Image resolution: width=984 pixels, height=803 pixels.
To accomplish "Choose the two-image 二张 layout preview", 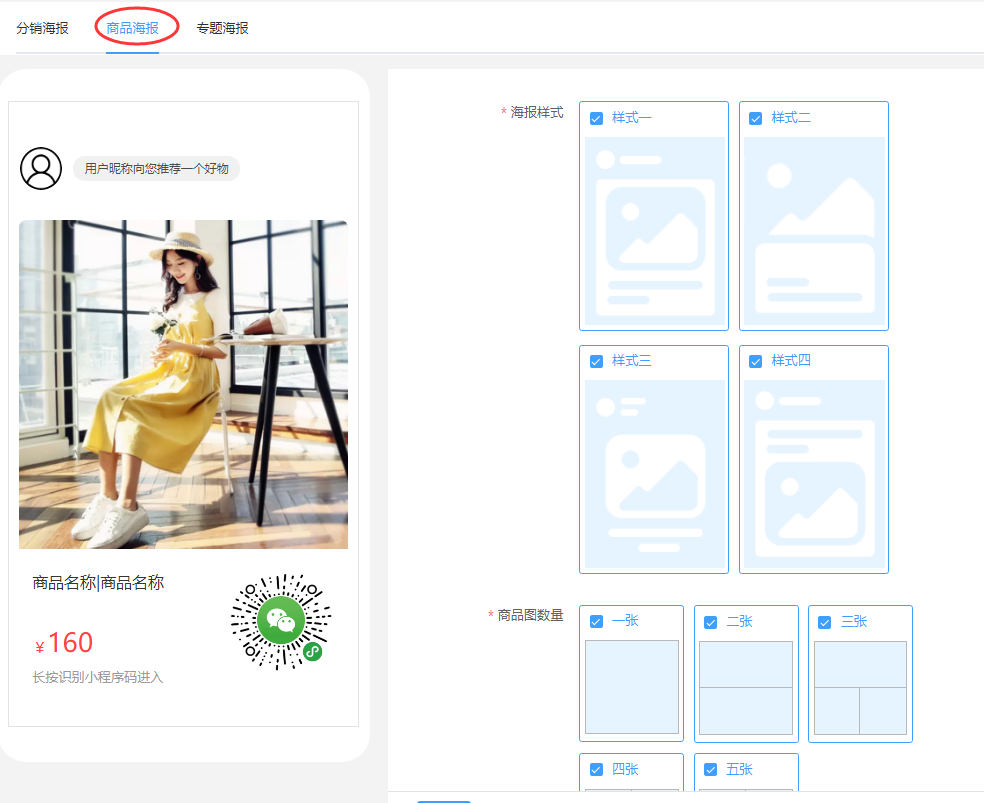I will 746,688.
